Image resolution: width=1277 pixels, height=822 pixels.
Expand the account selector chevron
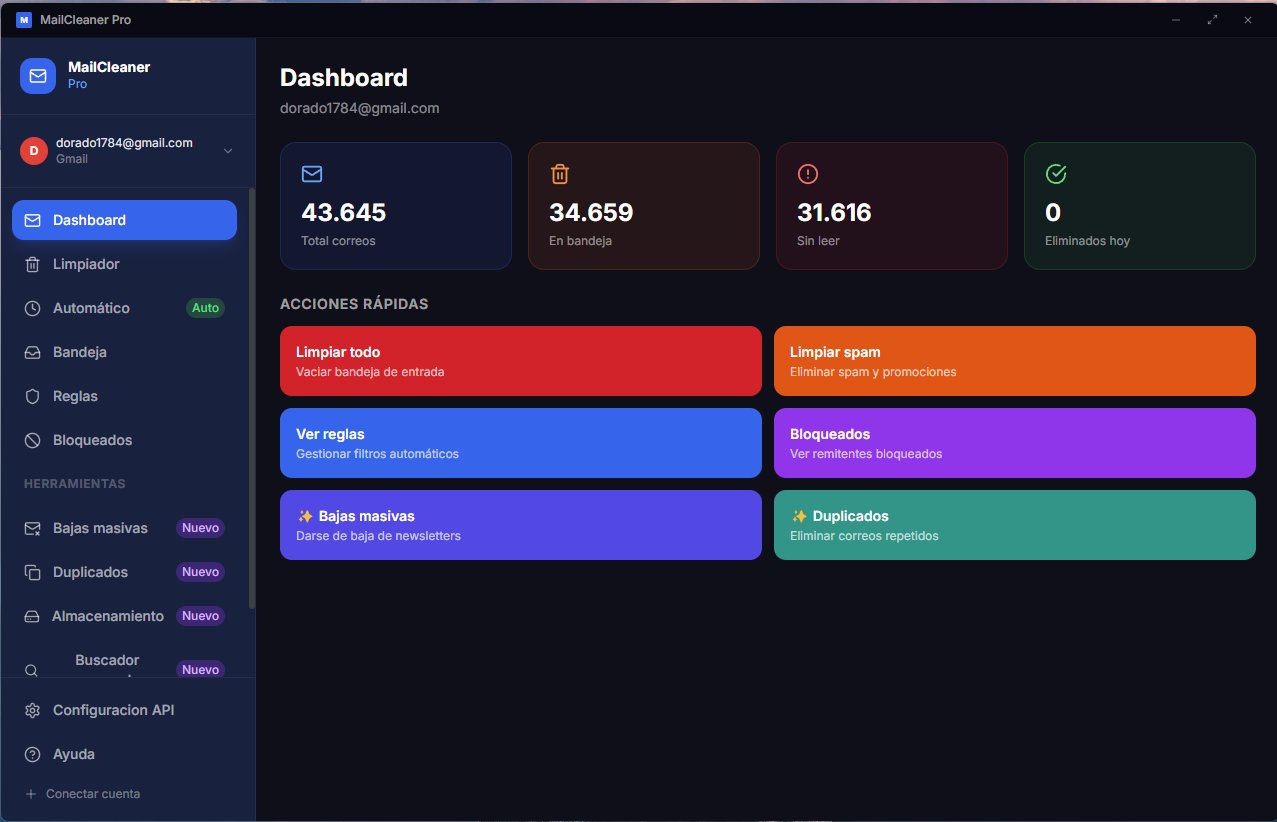228,151
